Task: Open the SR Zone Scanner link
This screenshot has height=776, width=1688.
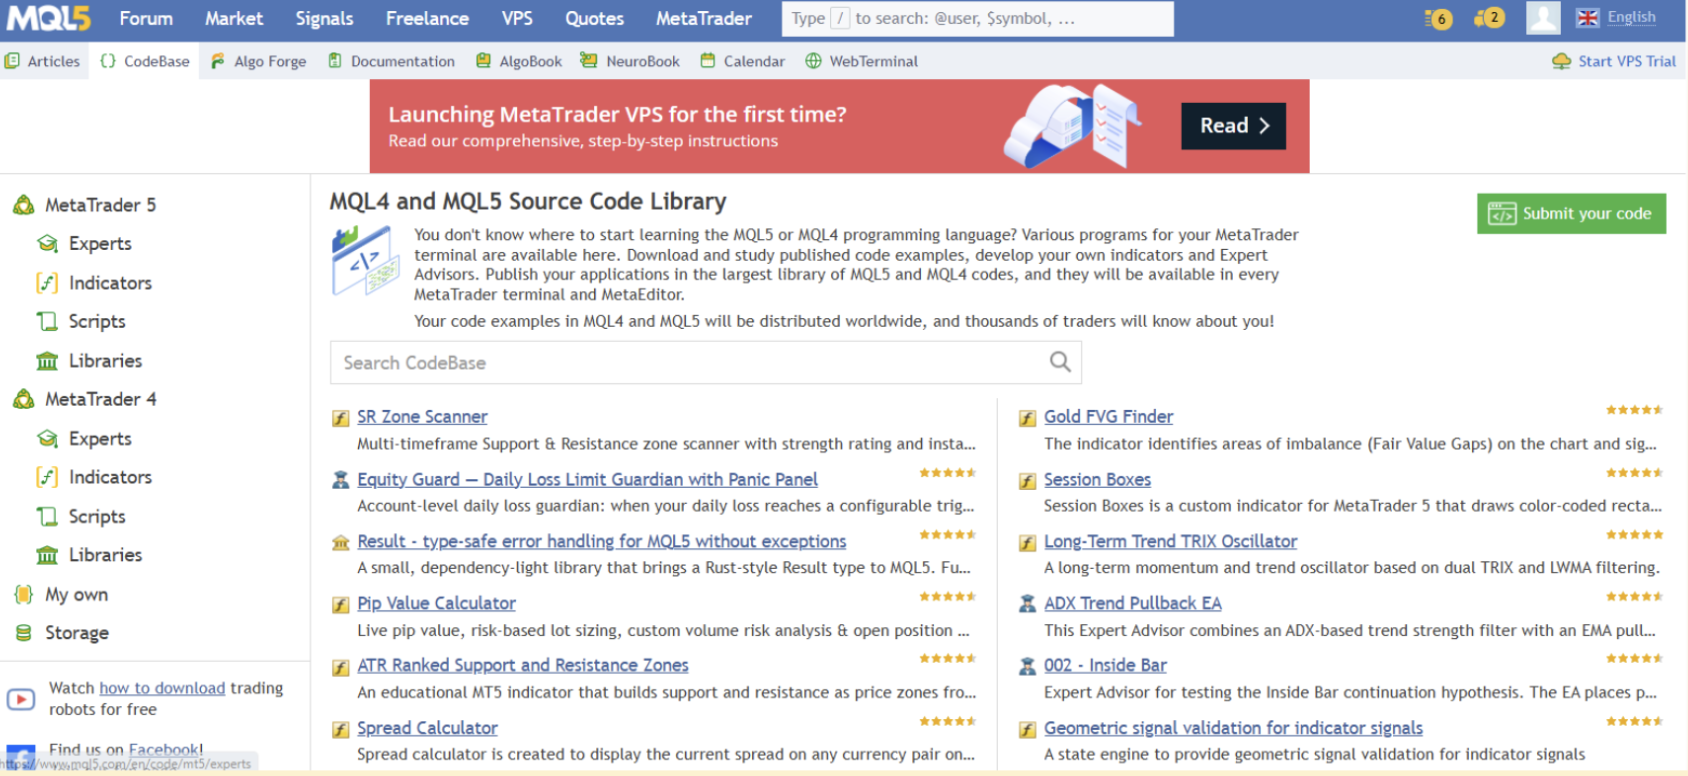Action: click(x=422, y=417)
